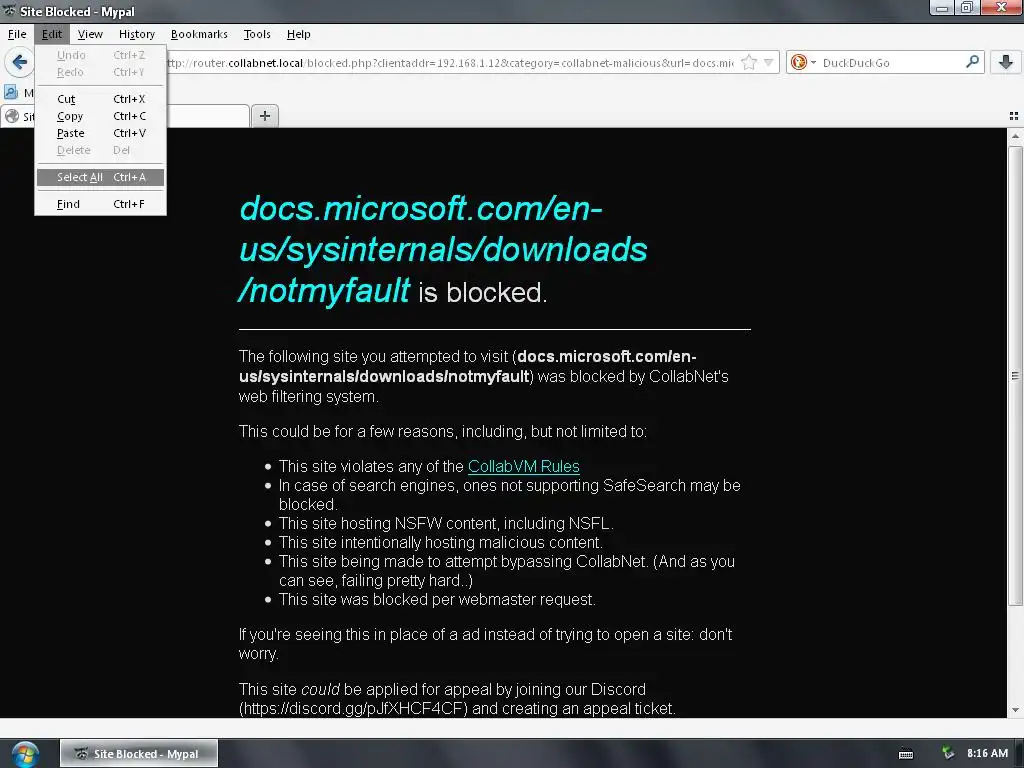The image size is (1024, 768).
Task: Open the Bookmarks menu
Action: 199,34
